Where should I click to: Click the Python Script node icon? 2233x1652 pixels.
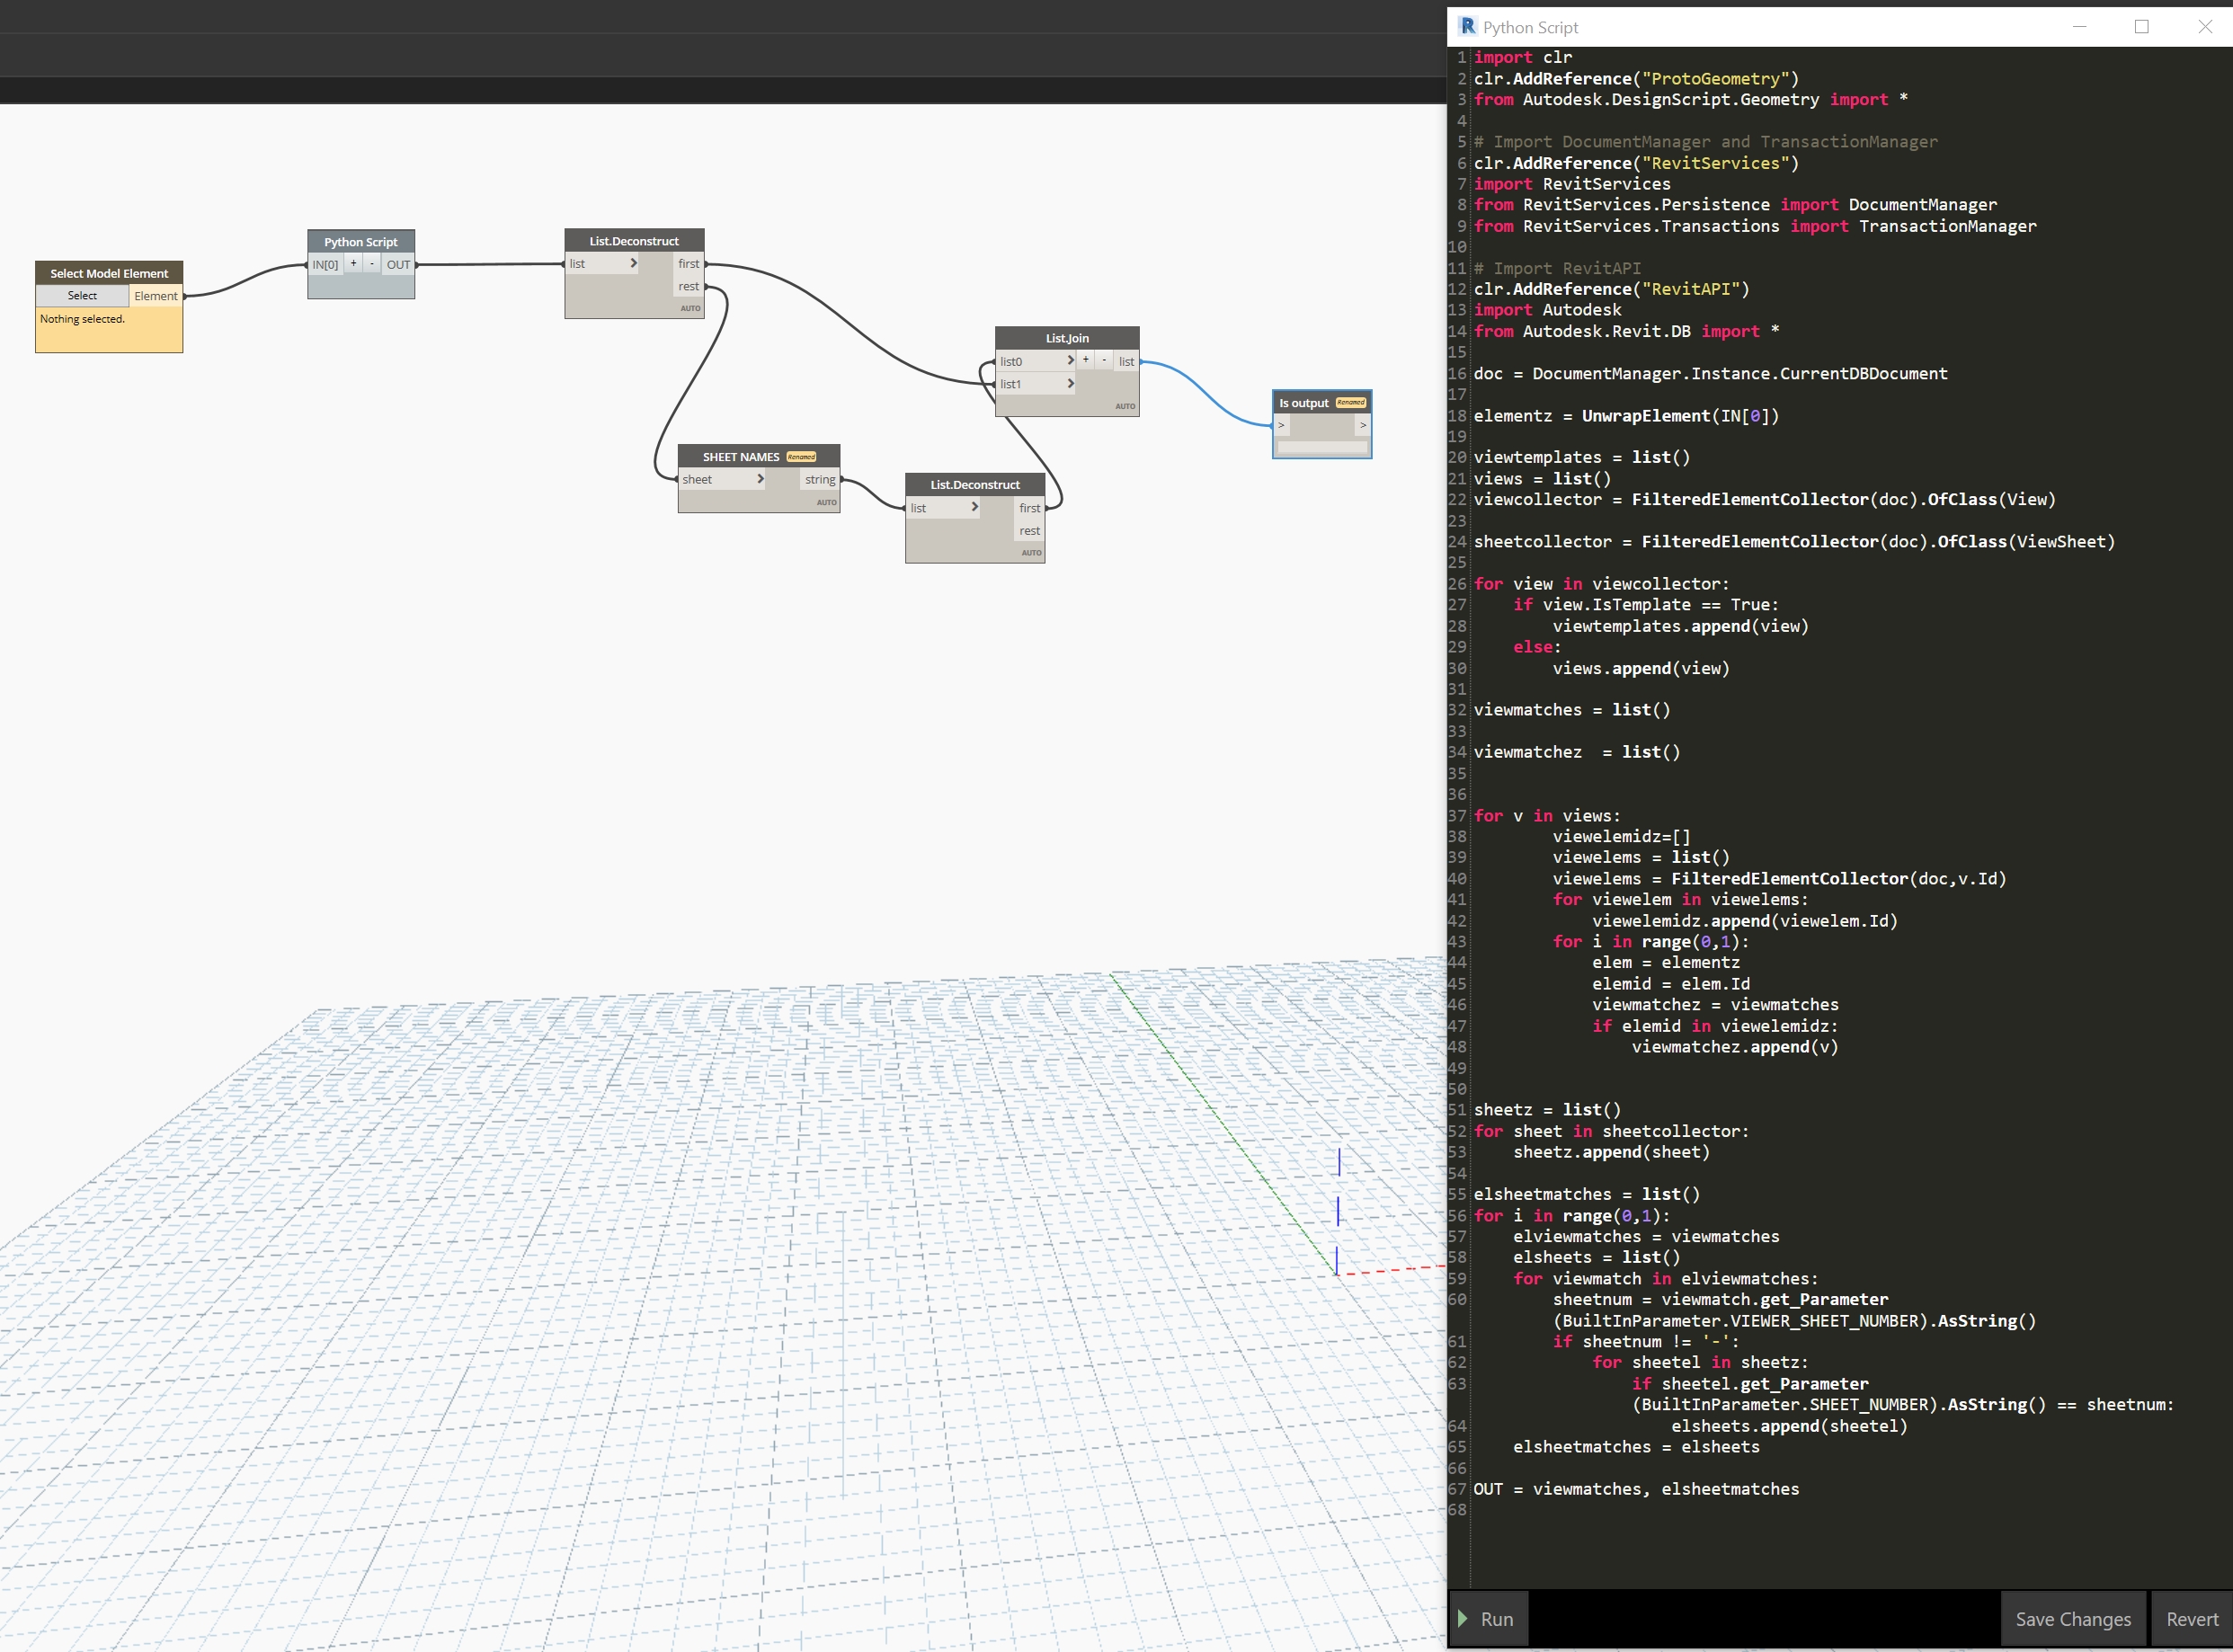pos(360,241)
